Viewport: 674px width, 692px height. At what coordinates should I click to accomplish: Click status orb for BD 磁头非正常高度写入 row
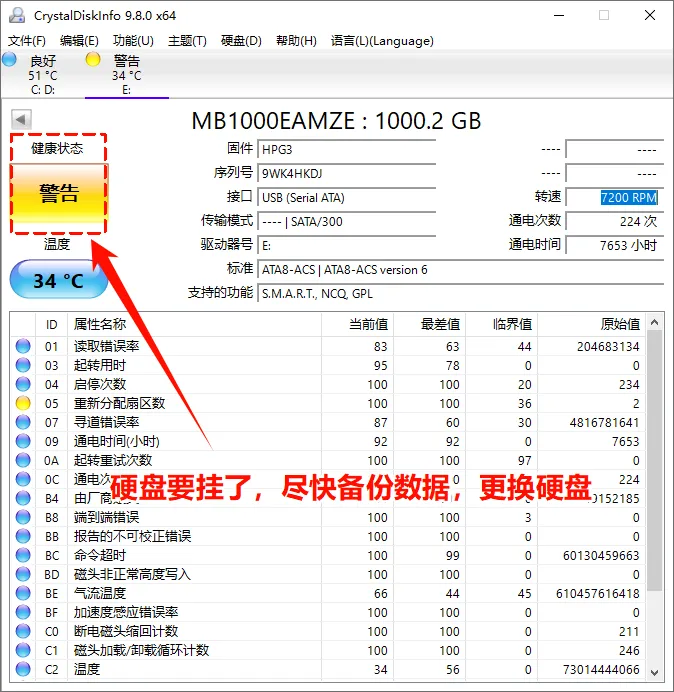[23, 574]
